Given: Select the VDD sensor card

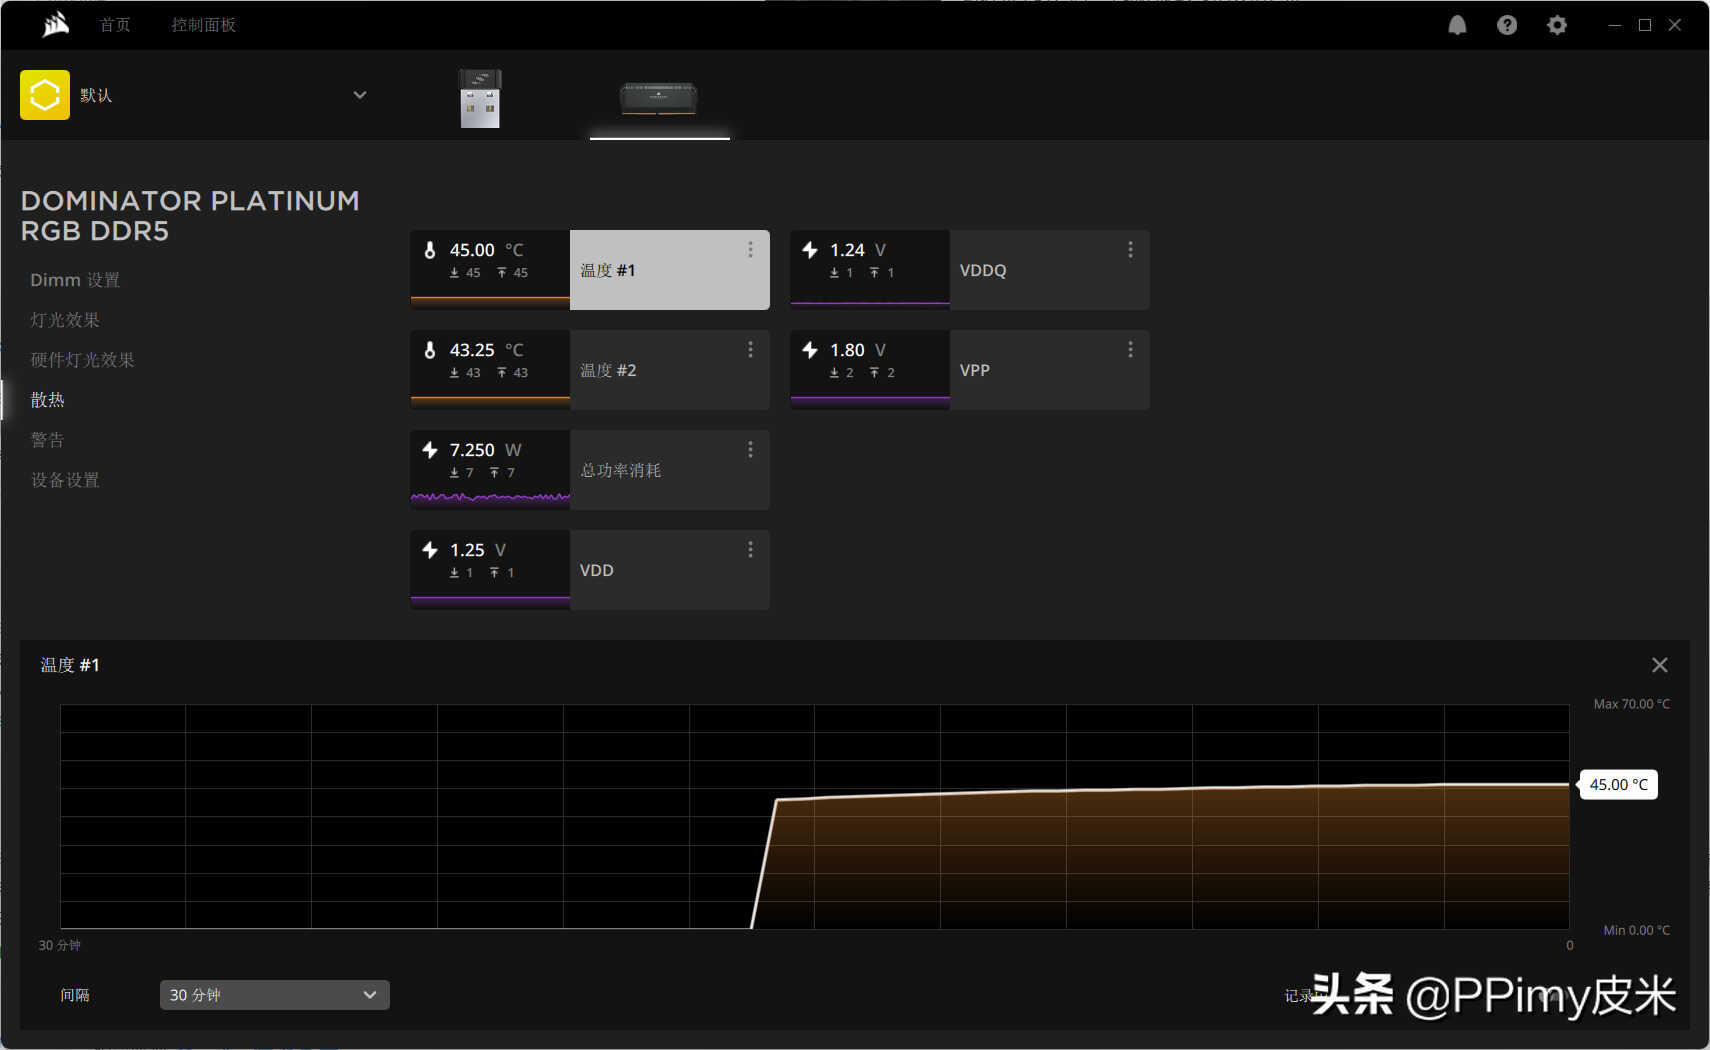Looking at the screenshot, I should [x=590, y=570].
